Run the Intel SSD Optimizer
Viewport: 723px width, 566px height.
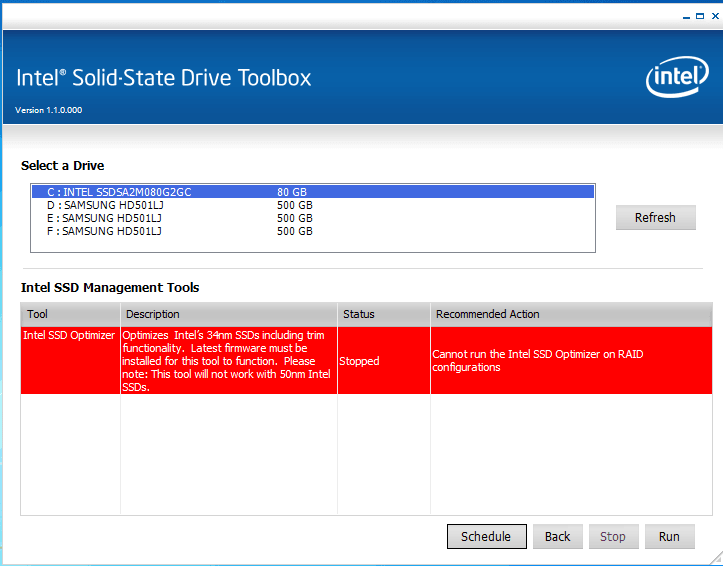[x=670, y=537]
